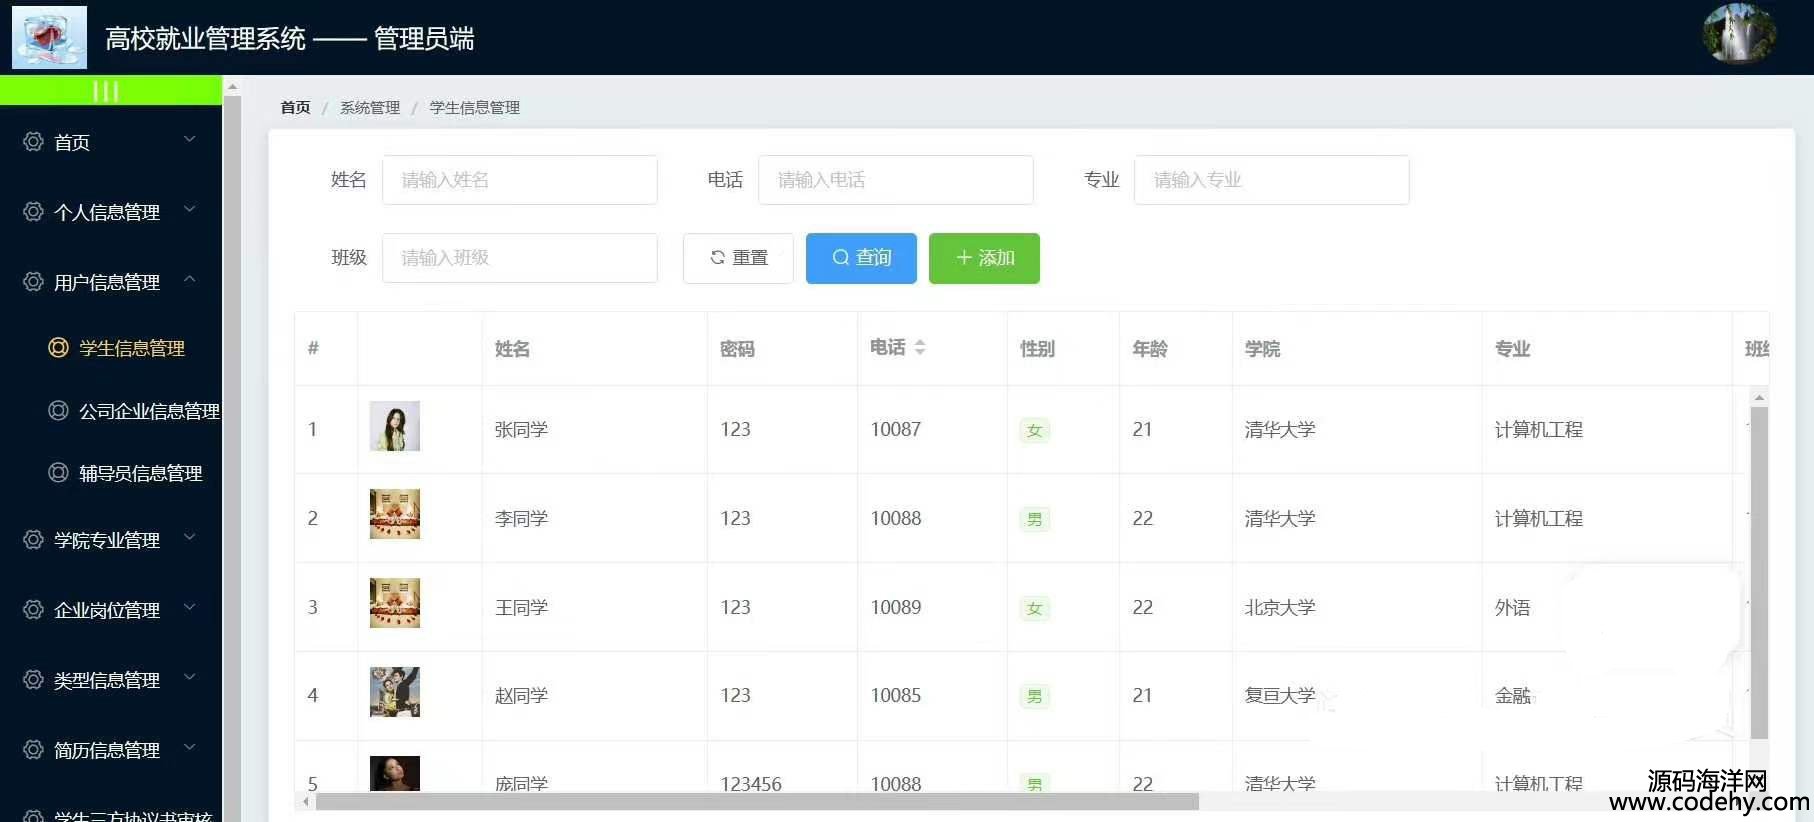Click gear icon beside 类型信息管理
The width and height of the screenshot is (1814, 822).
coord(33,680)
